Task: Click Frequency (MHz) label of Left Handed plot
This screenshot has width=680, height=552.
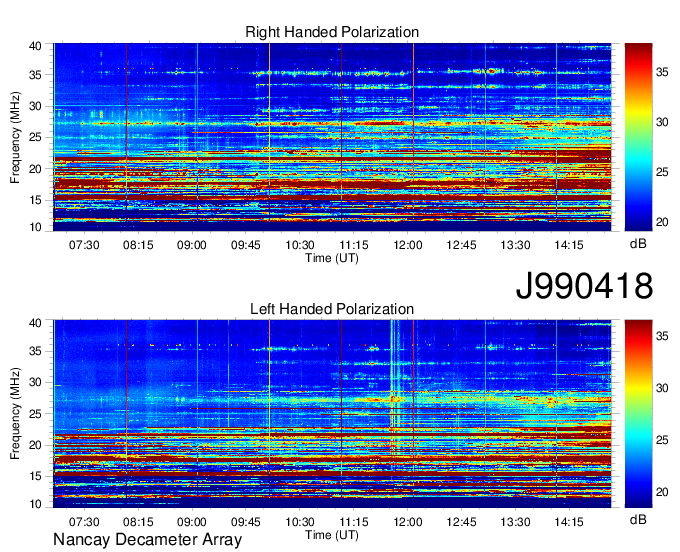Action: (x=15, y=414)
